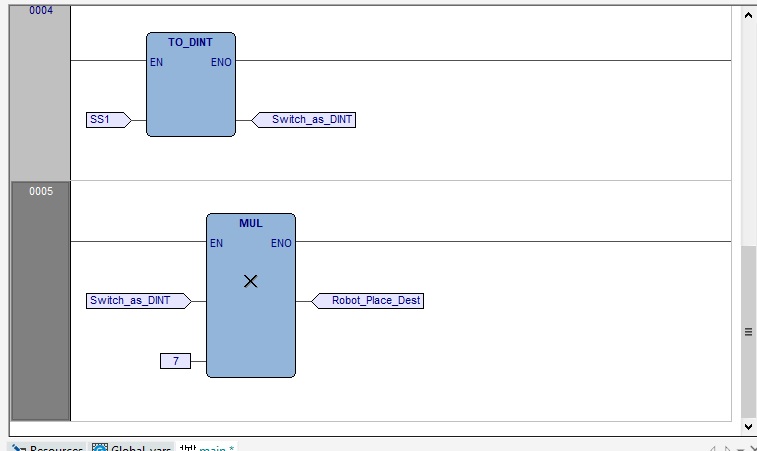The height and width of the screenshot is (451, 757).
Task: Click the Robot_Place_Dest output variable
Action: coord(368,301)
